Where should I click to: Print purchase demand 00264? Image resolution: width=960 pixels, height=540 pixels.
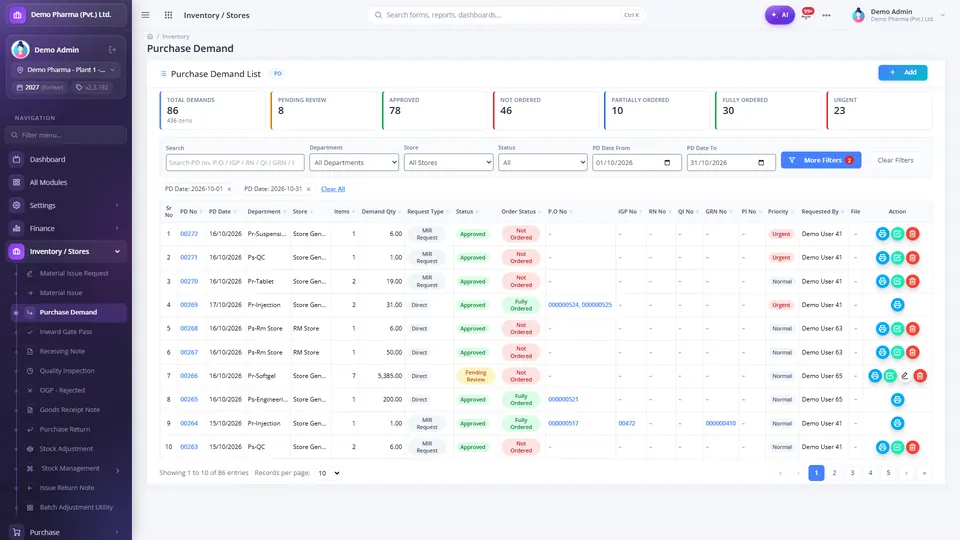898,423
